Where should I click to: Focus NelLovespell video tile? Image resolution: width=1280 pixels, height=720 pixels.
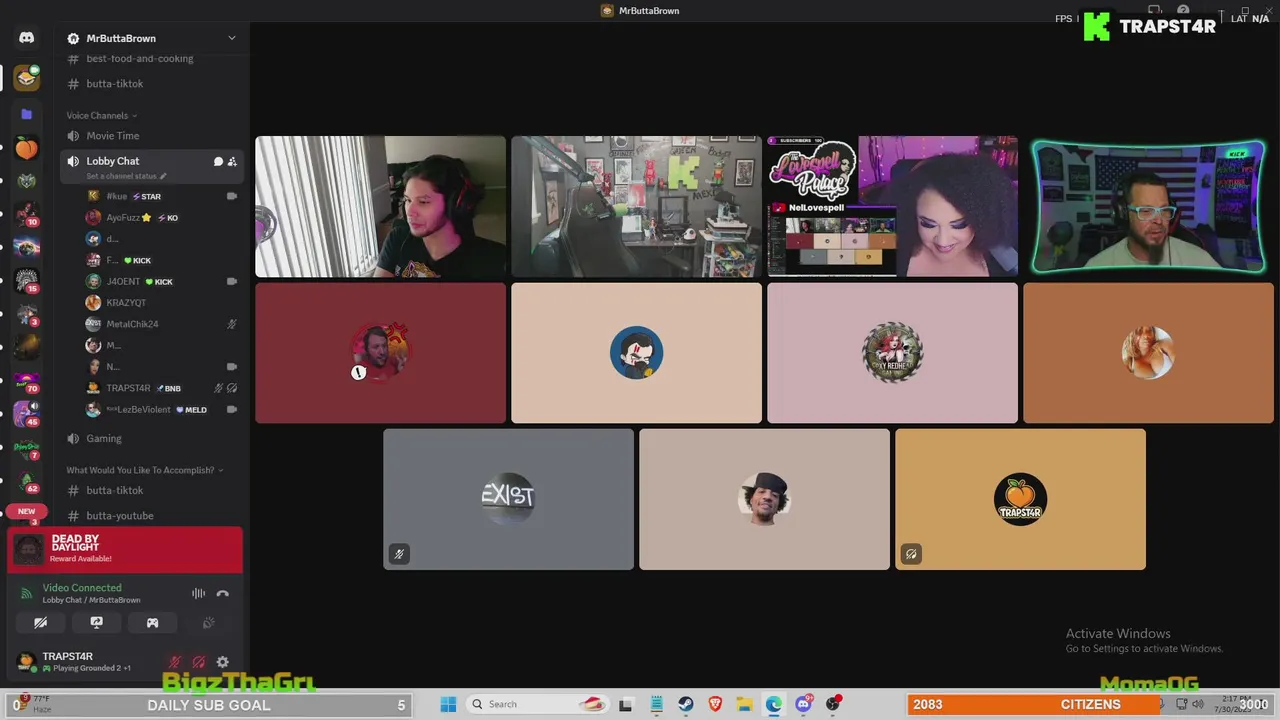tap(892, 207)
